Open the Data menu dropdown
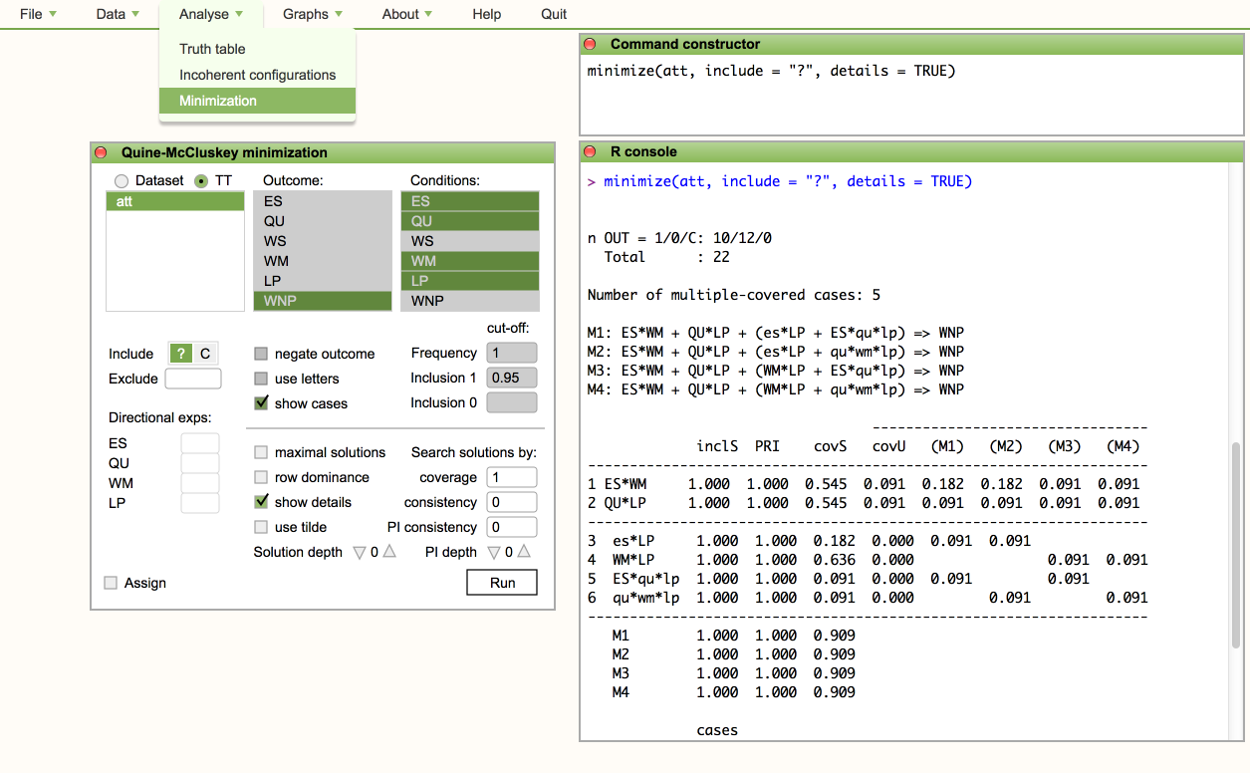 117,14
